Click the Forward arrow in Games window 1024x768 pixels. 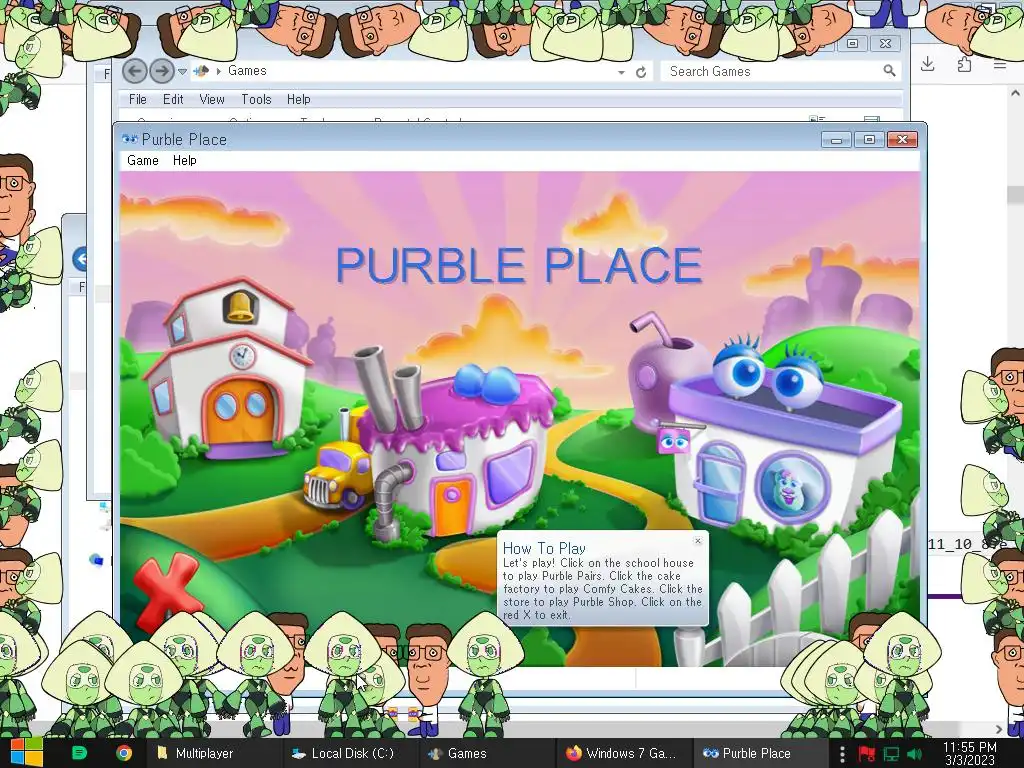tap(161, 71)
